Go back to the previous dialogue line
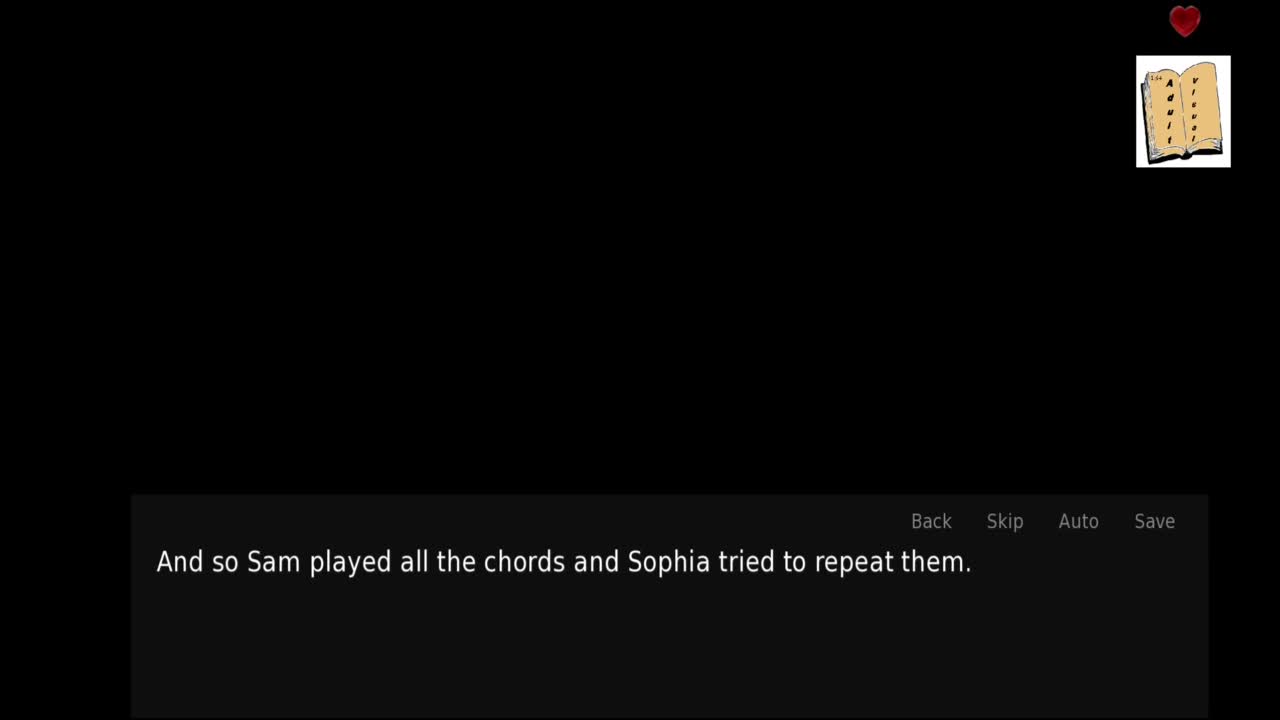Image resolution: width=1280 pixels, height=720 pixels. 931,521
